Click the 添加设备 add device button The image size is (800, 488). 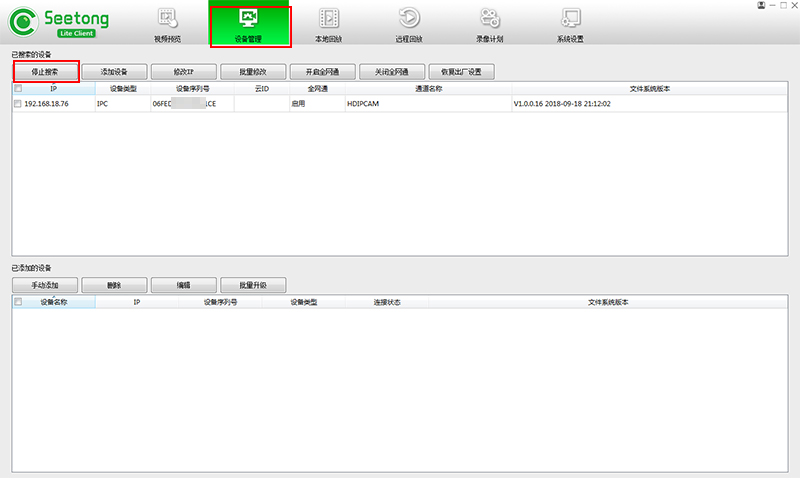116,72
